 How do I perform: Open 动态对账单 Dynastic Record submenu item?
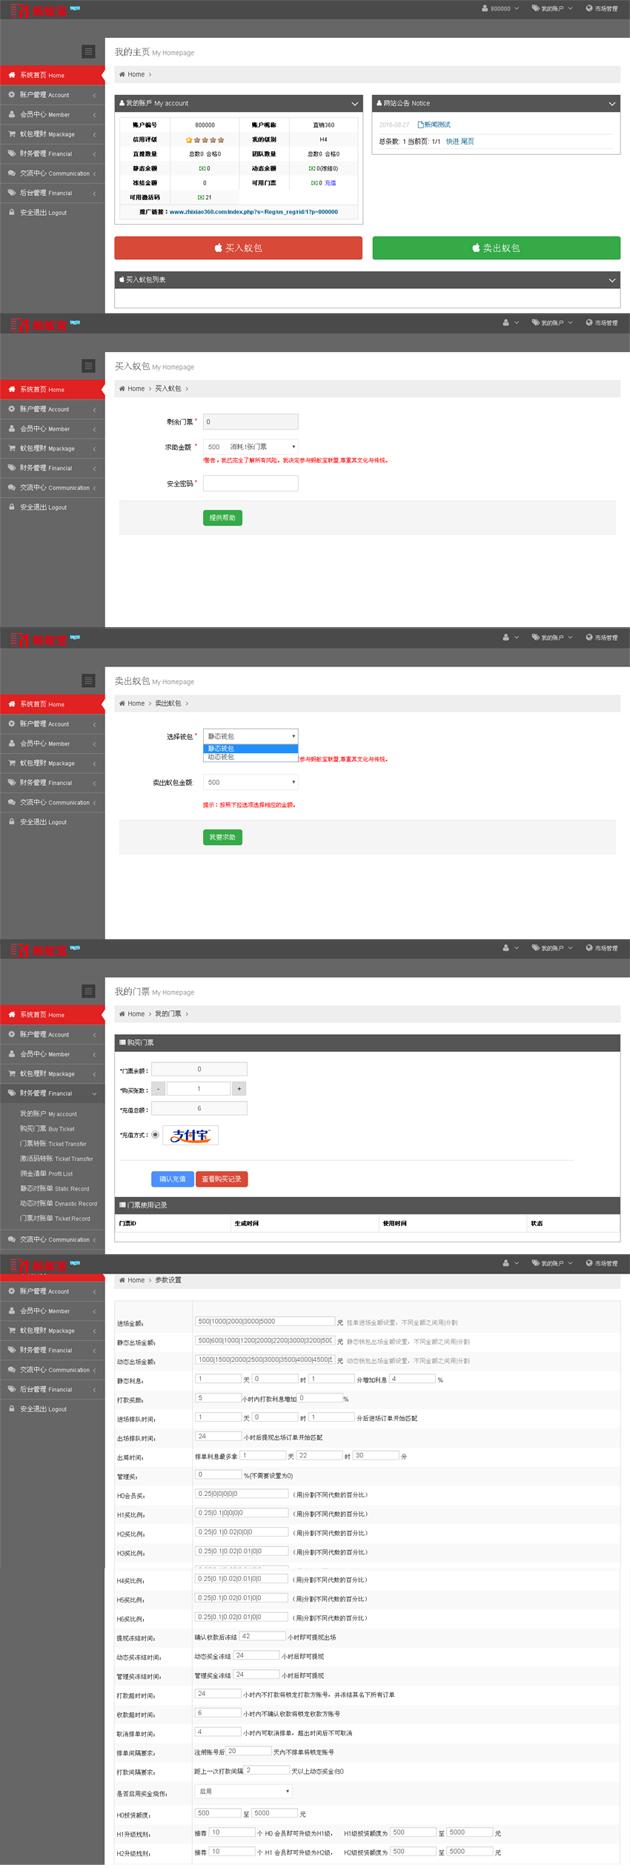pyautogui.click(x=58, y=1204)
